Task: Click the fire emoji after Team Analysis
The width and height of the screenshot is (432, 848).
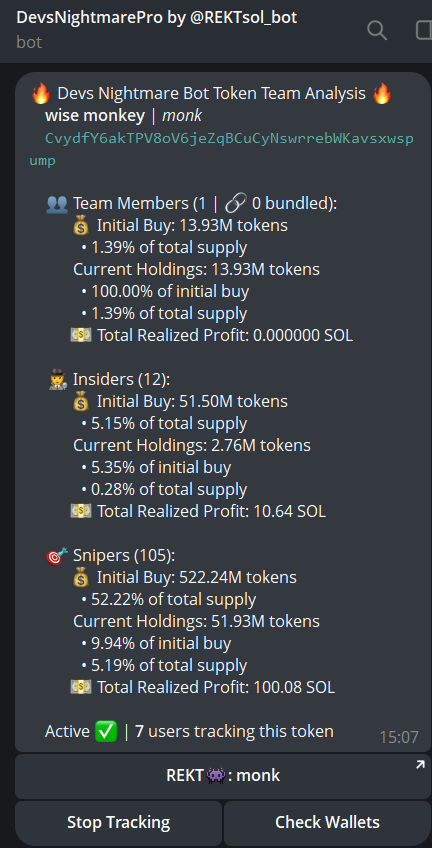Action: tap(382, 94)
